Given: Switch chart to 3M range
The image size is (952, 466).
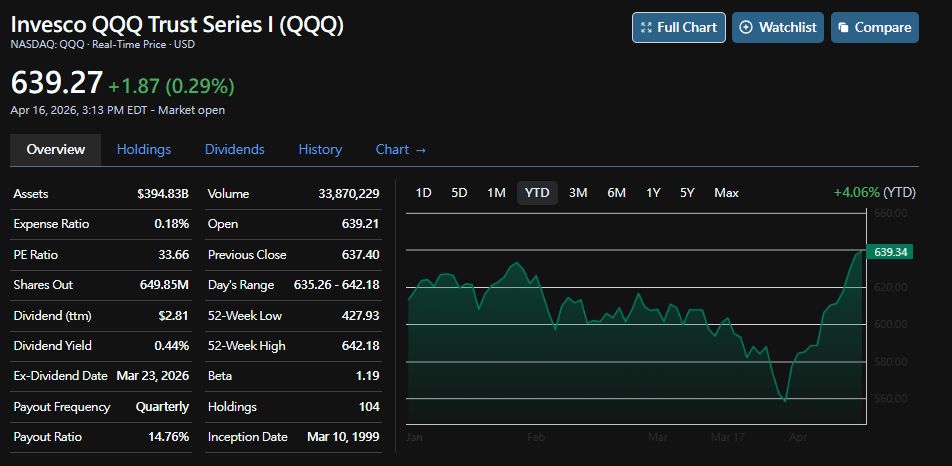Looking at the screenshot, I should [x=578, y=192].
